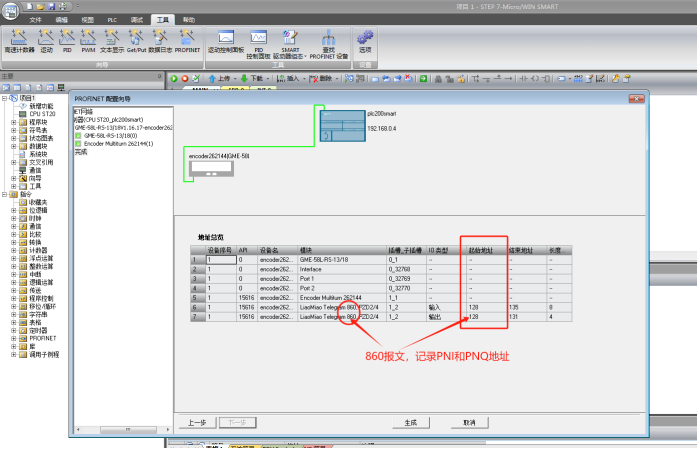697x449 pixels.
Task: Toggle the Encoder Multiturn 262144(1) checkbox
Action: tap(78, 144)
